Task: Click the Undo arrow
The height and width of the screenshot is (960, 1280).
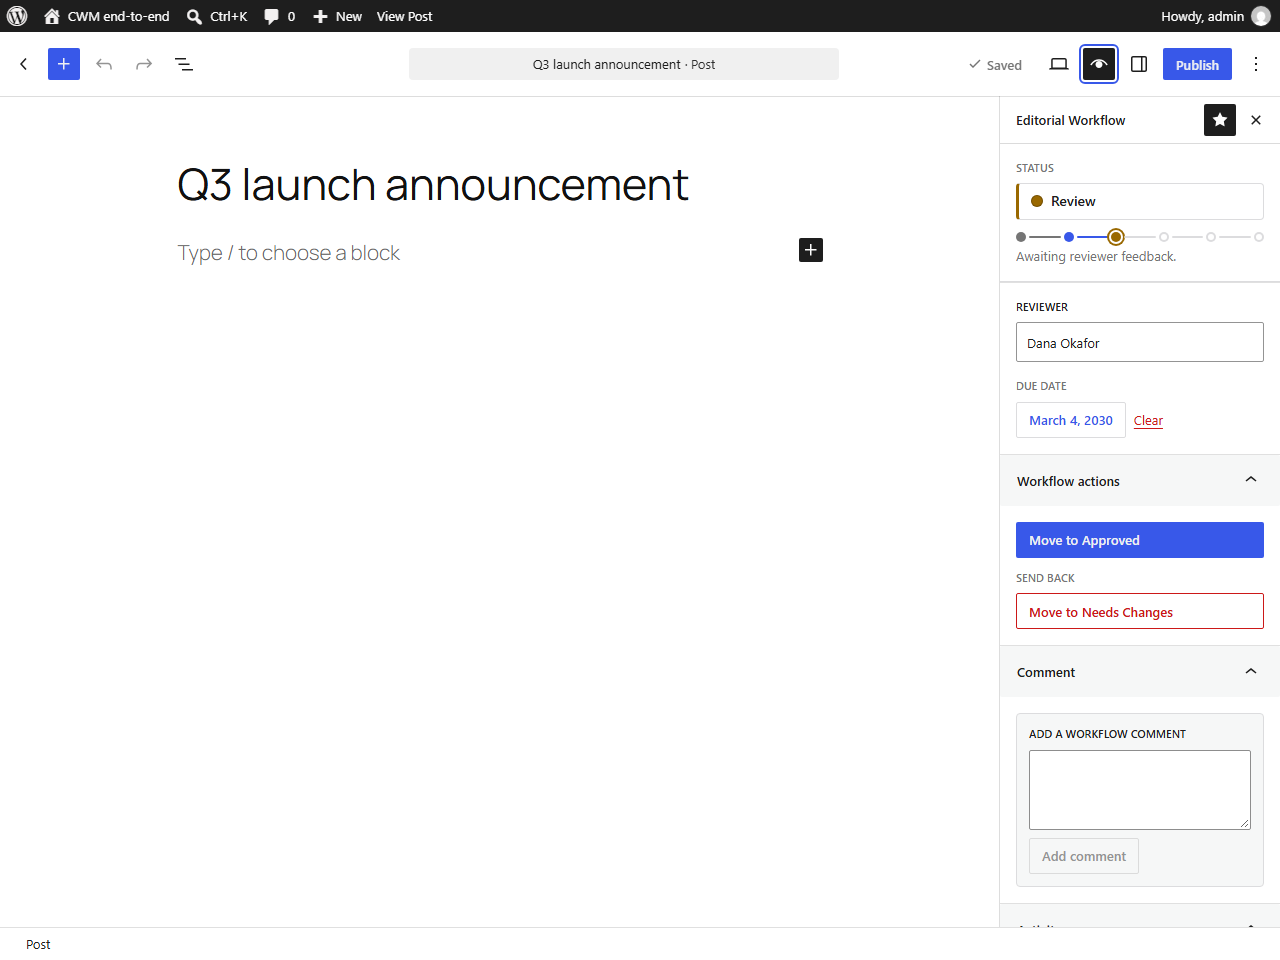Action: pyautogui.click(x=104, y=64)
